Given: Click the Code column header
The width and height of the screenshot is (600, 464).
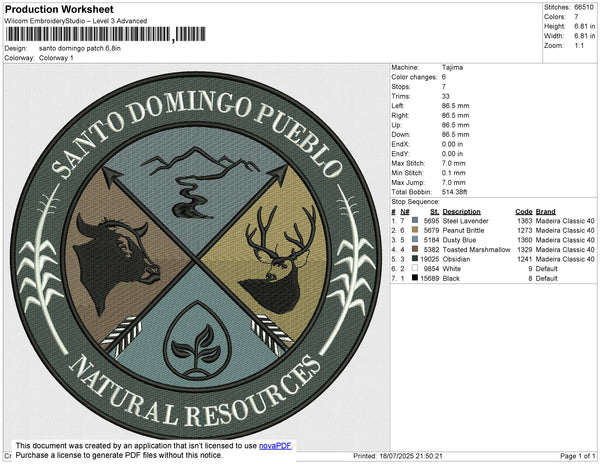Looking at the screenshot, I should pos(523,212).
